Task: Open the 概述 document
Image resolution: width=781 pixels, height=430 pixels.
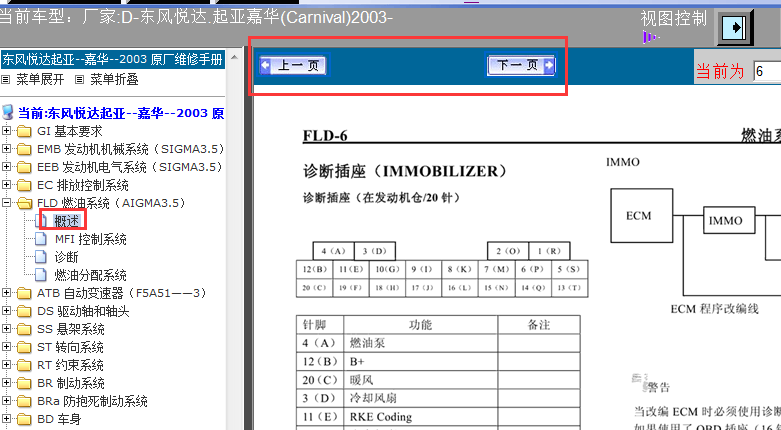Action: pos(67,221)
